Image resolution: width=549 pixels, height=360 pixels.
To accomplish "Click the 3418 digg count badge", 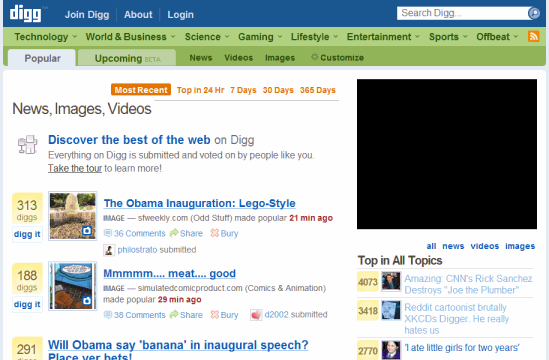I will tap(368, 311).
